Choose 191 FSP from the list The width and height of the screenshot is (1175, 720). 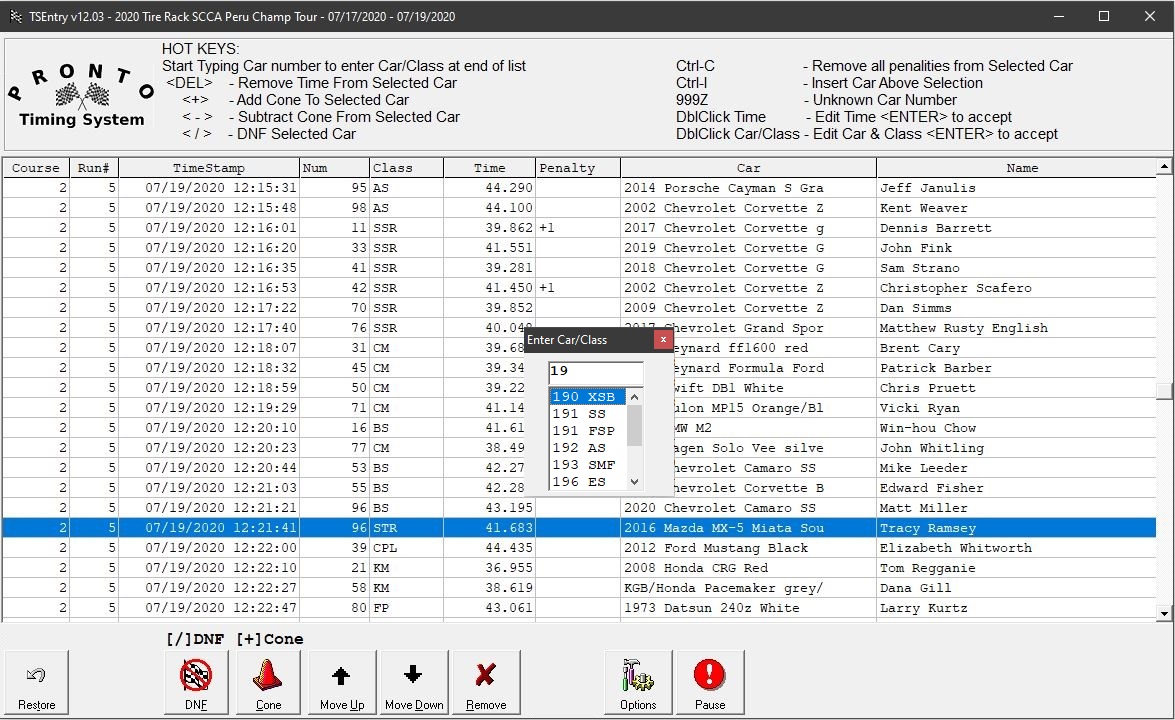click(x=588, y=431)
